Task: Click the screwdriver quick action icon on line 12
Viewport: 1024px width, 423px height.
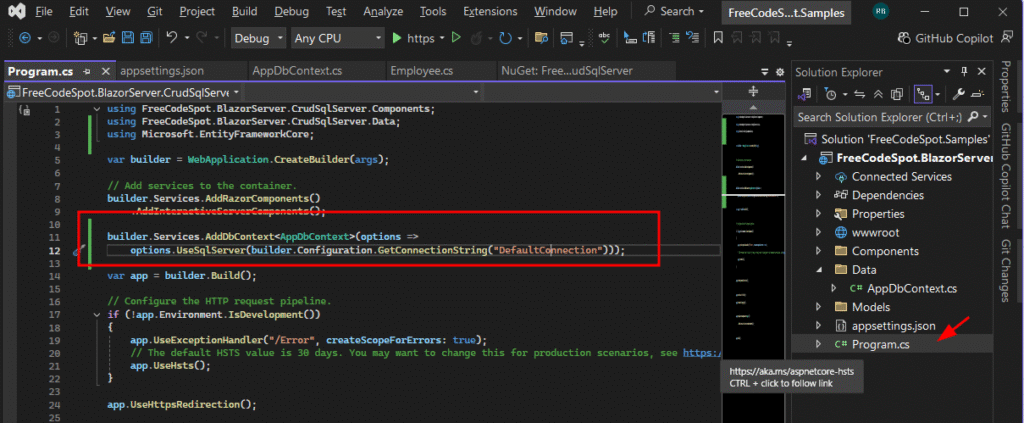Action: coord(78,250)
